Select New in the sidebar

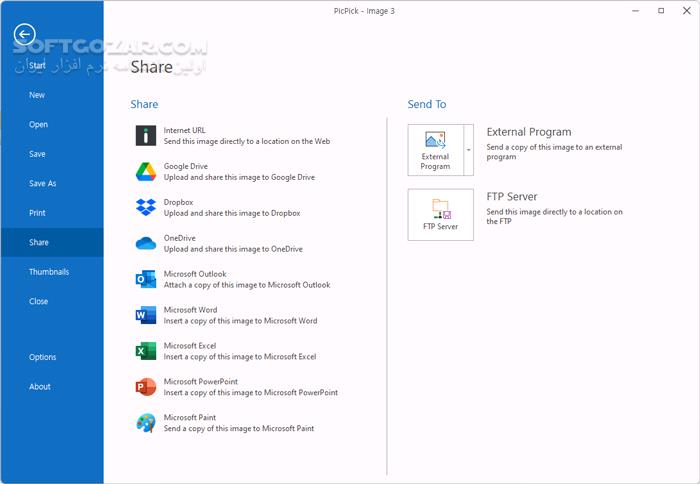(37, 95)
